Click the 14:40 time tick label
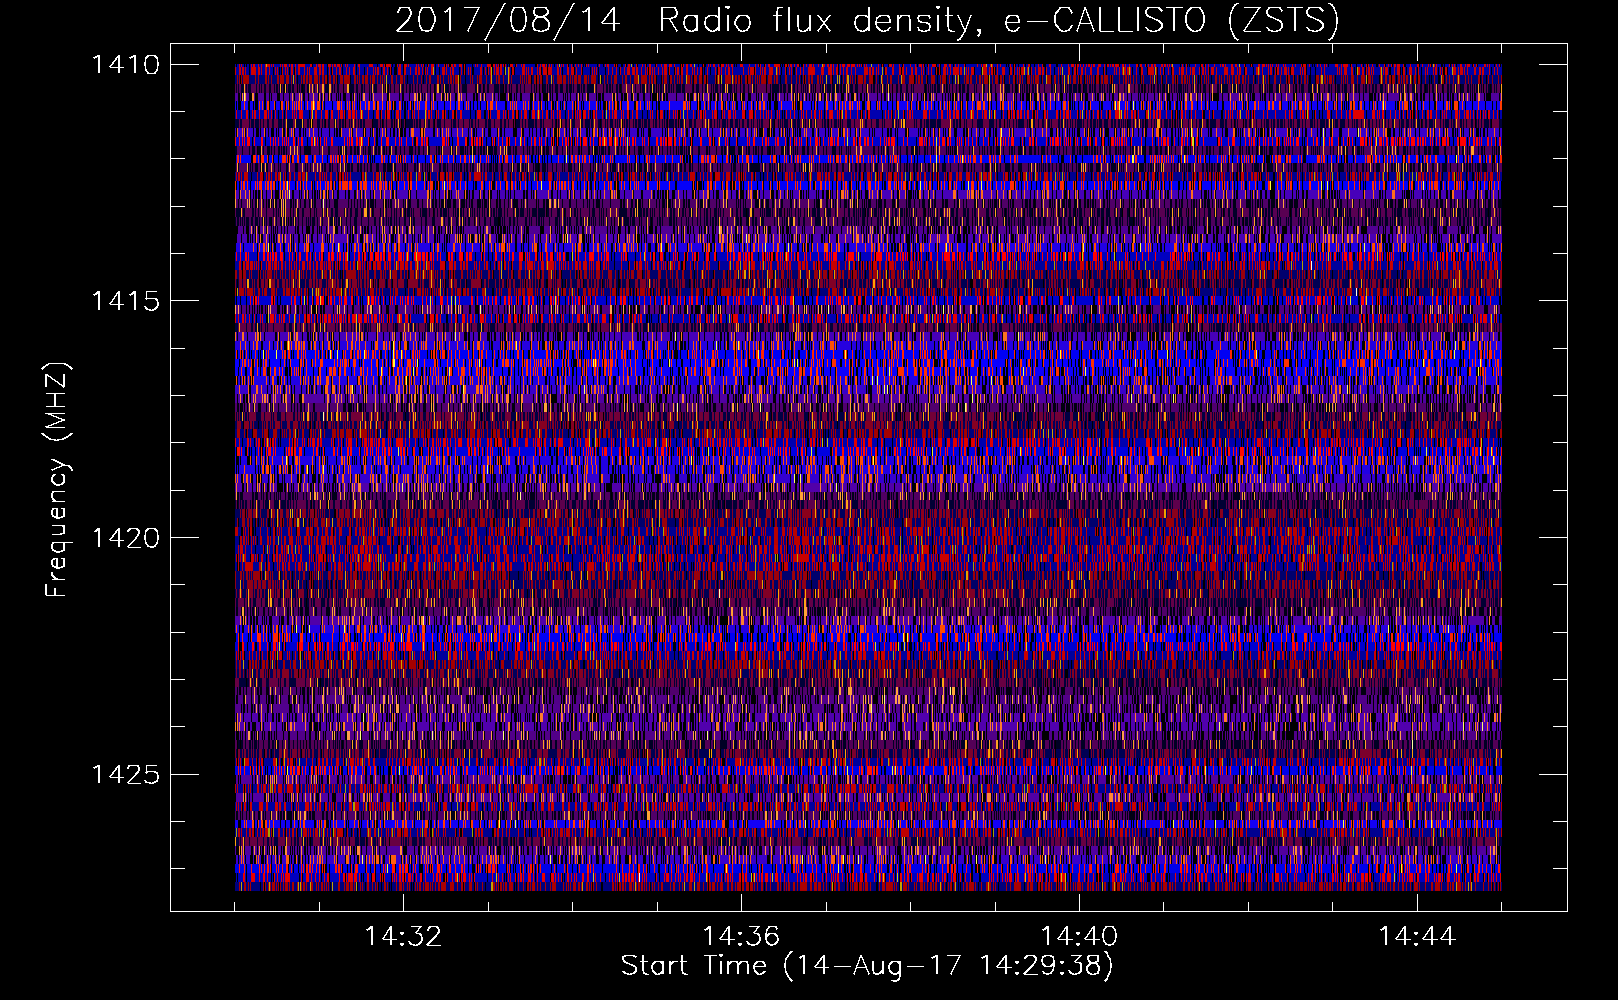The height and width of the screenshot is (1000, 1618). pos(1079,937)
